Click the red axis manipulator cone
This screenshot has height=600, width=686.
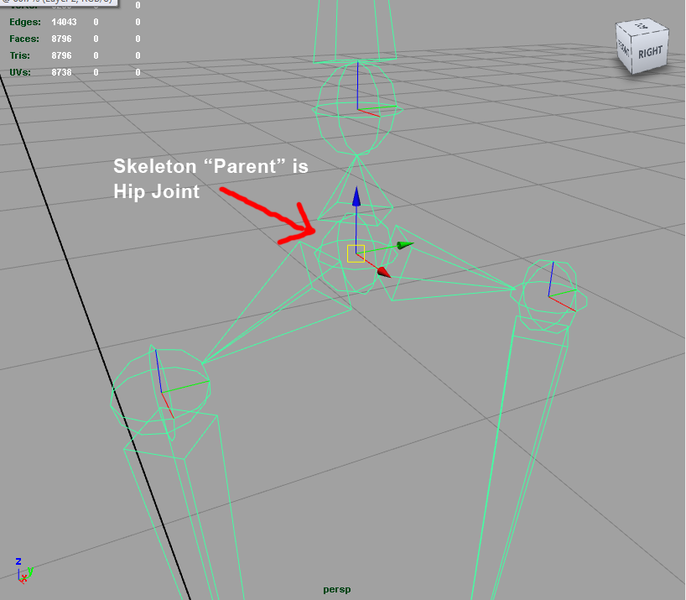click(x=384, y=271)
